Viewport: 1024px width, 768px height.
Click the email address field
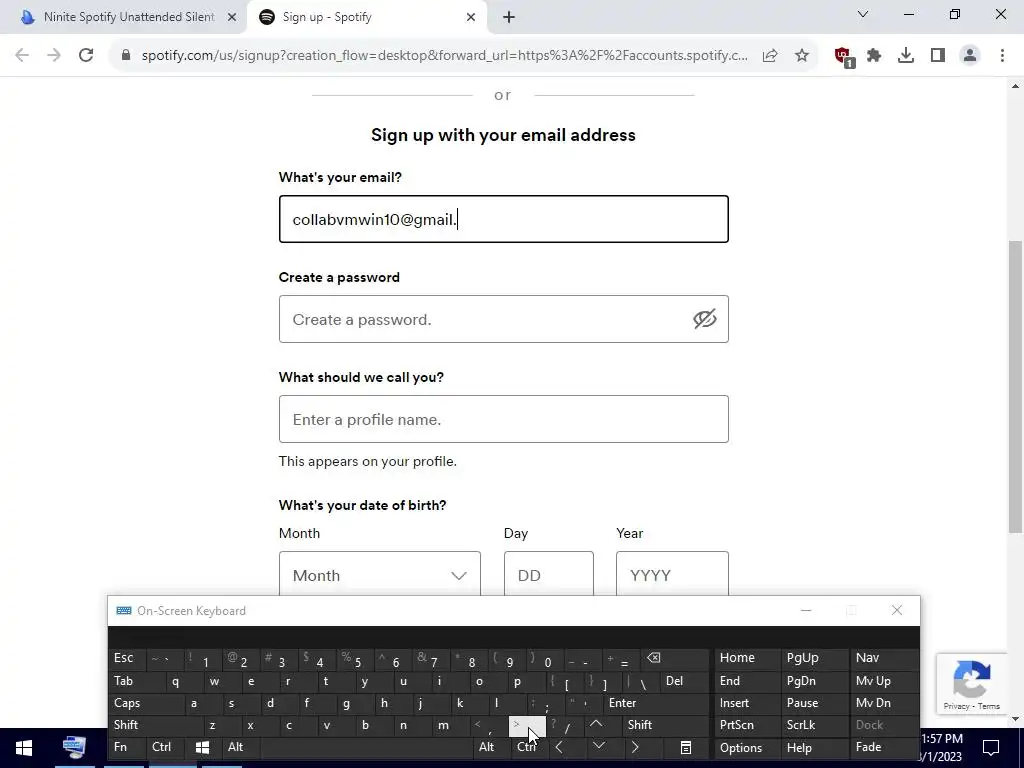click(x=504, y=219)
